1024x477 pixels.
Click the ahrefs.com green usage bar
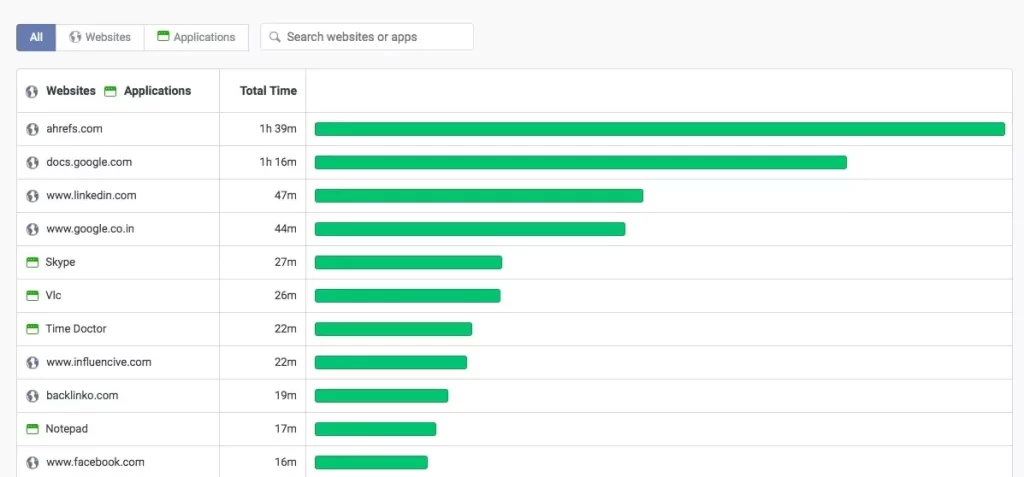click(660, 129)
